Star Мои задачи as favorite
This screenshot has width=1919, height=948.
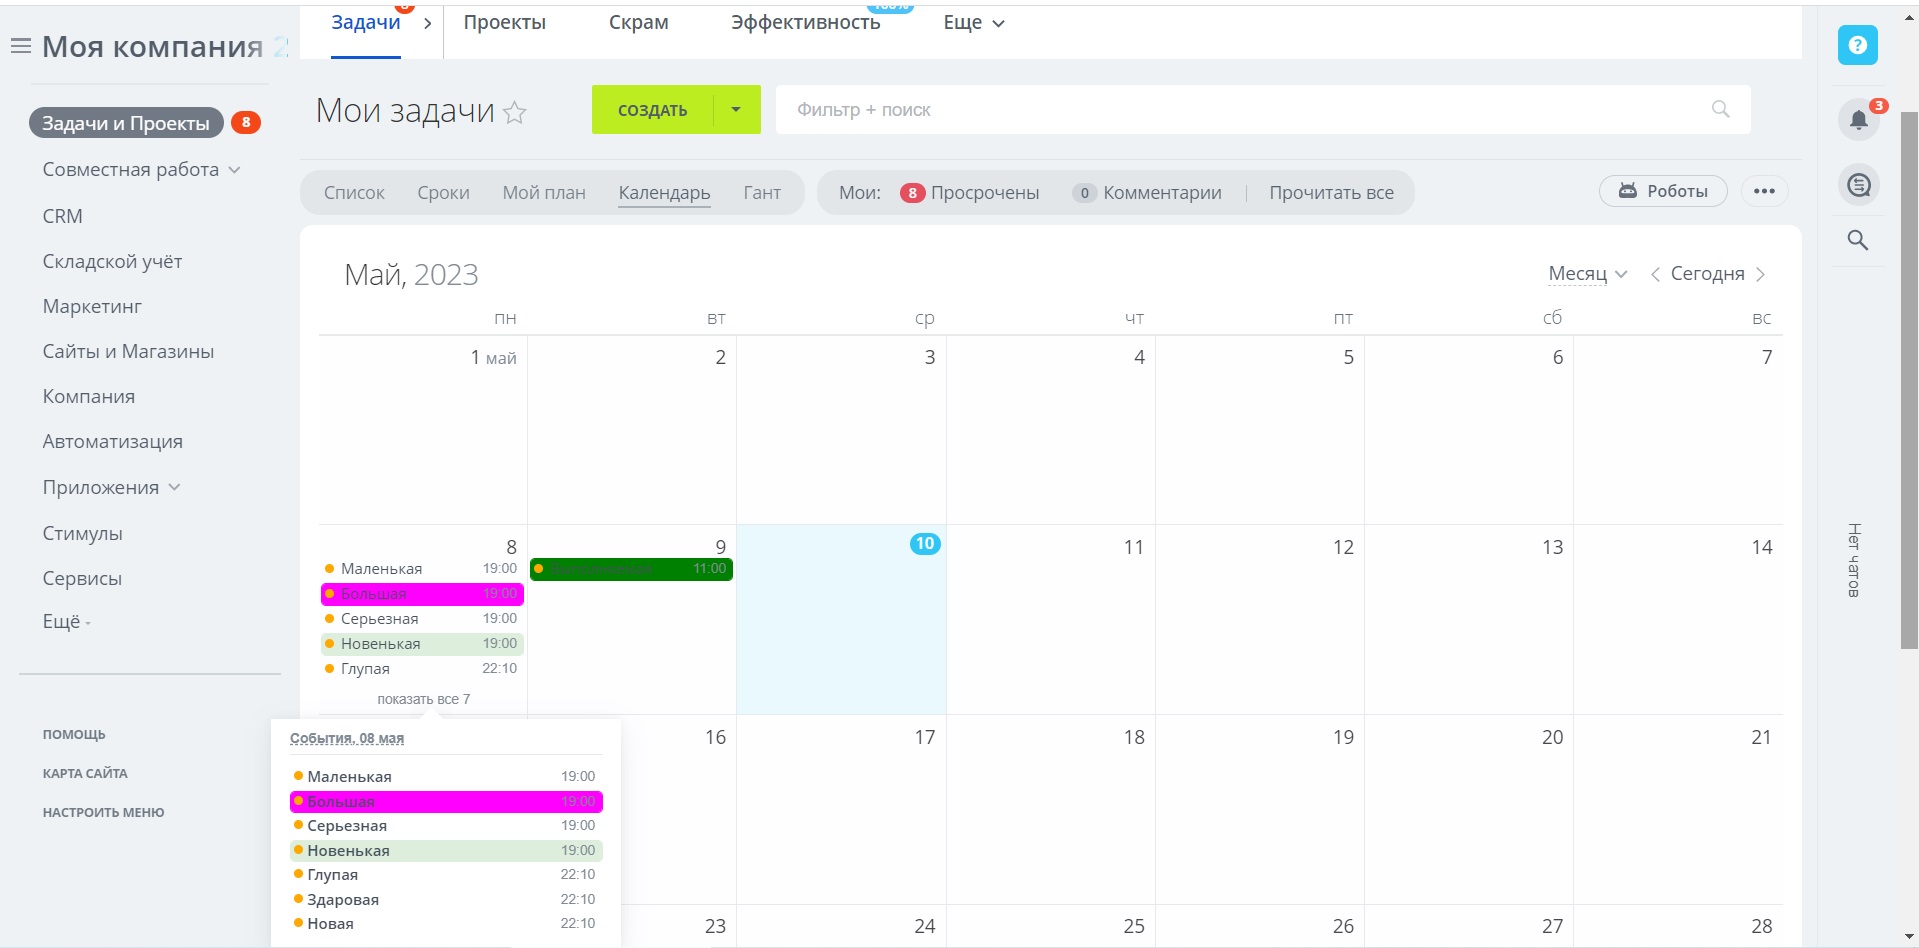click(515, 112)
